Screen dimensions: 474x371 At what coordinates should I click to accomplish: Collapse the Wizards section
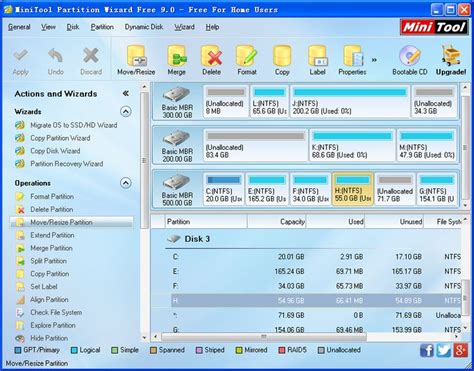coord(126,111)
